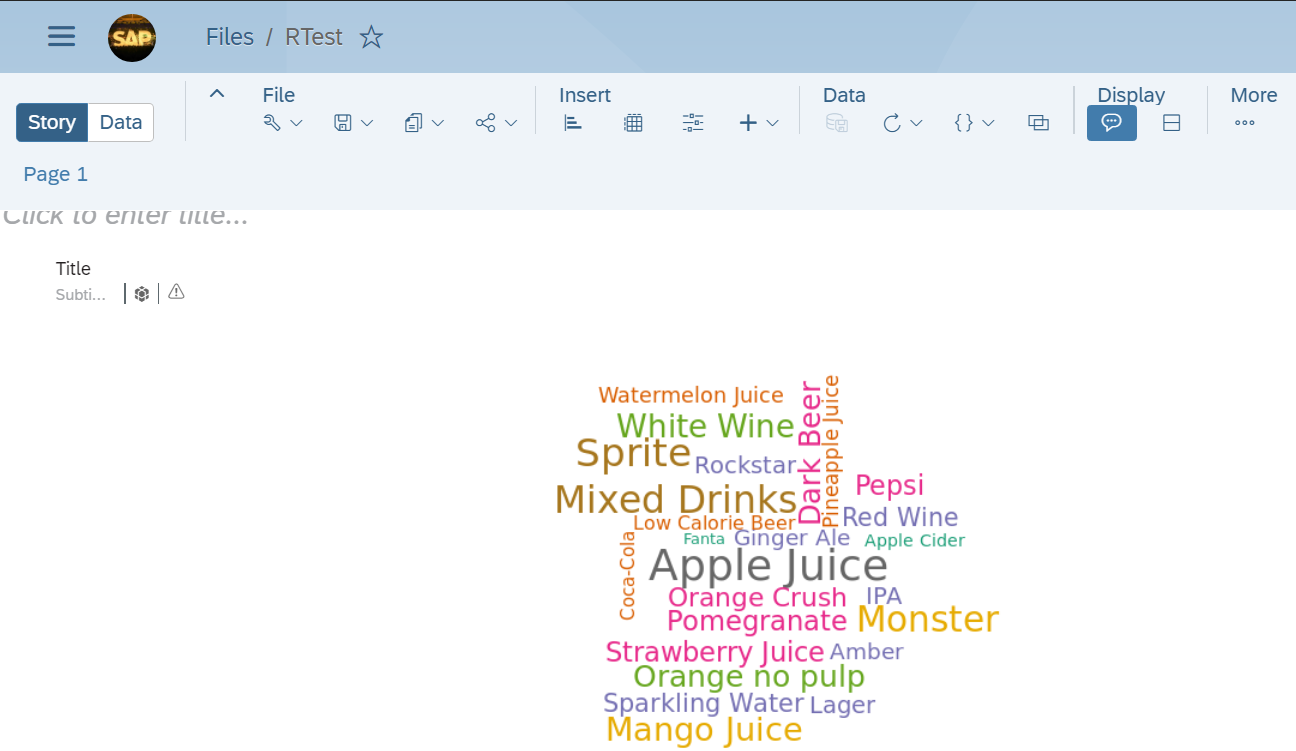Screen dimensions: 1296x751
Task: Mark RTest as favorite with star
Action: [371, 37]
